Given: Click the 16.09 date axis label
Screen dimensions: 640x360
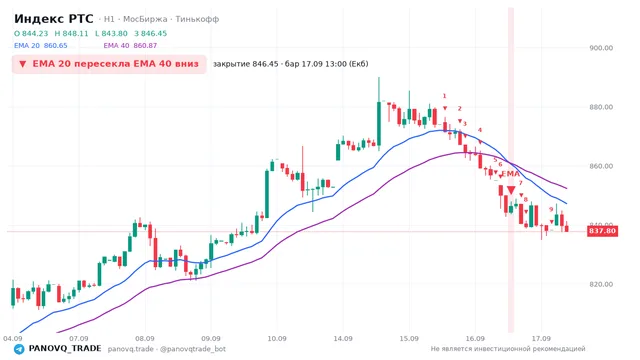Looking at the screenshot, I should coord(475,339).
